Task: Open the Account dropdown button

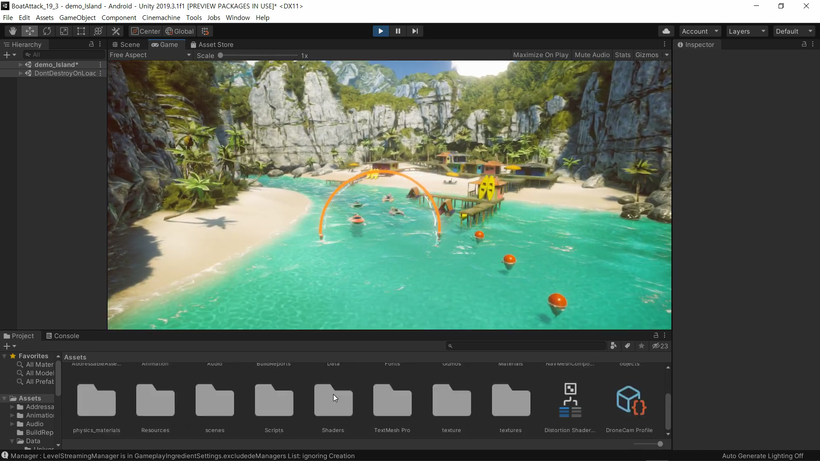Action: [699, 31]
